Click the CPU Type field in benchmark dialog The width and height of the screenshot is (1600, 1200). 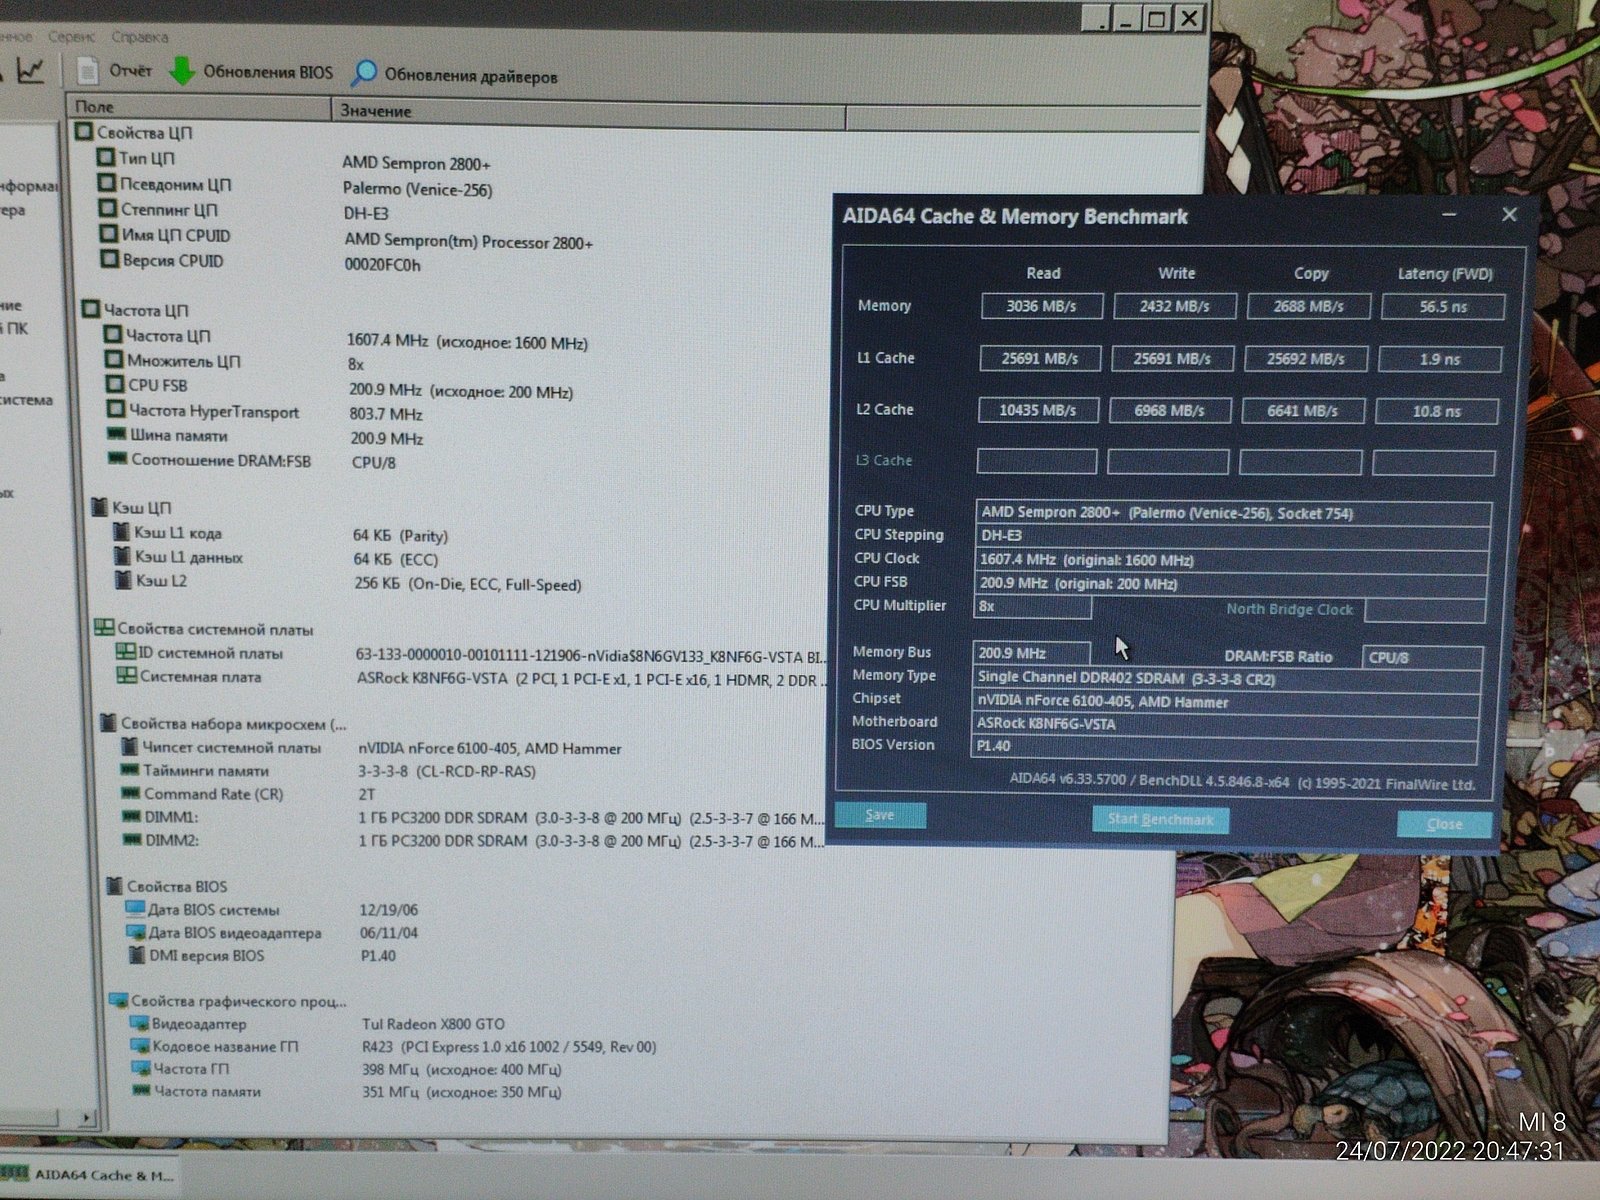pyautogui.click(x=1233, y=513)
